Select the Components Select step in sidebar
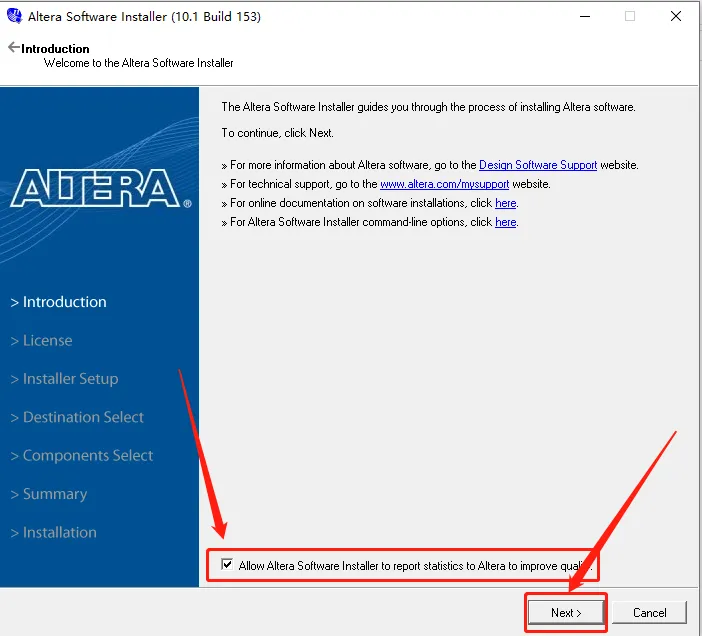The image size is (702, 636). click(x=81, y=455)
